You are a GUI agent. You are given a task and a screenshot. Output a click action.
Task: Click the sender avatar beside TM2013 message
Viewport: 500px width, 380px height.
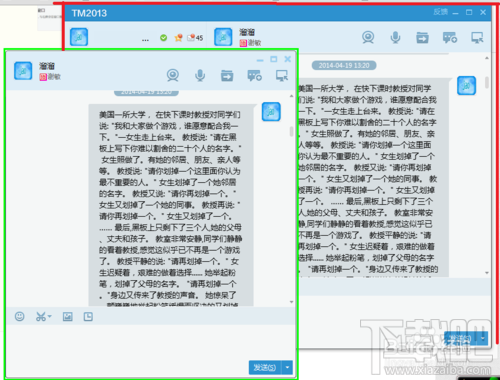tap(466, 85)
